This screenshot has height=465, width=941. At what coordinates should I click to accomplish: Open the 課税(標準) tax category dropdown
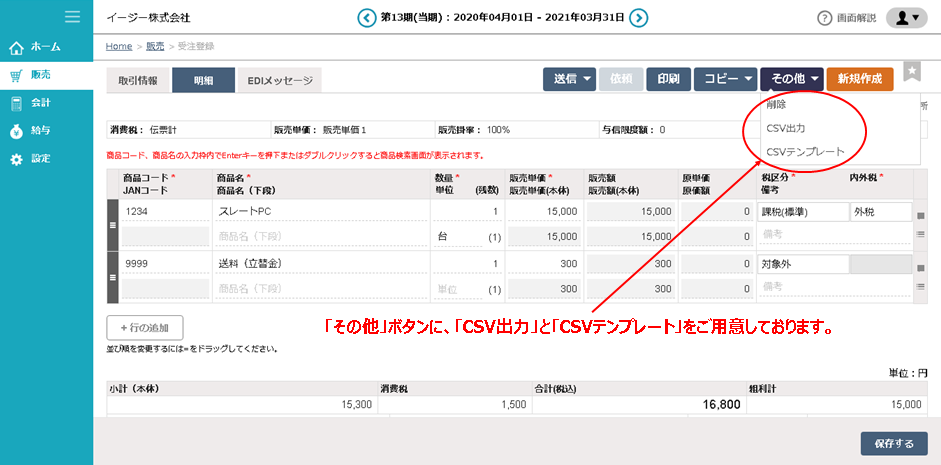[x=803, y=212]
